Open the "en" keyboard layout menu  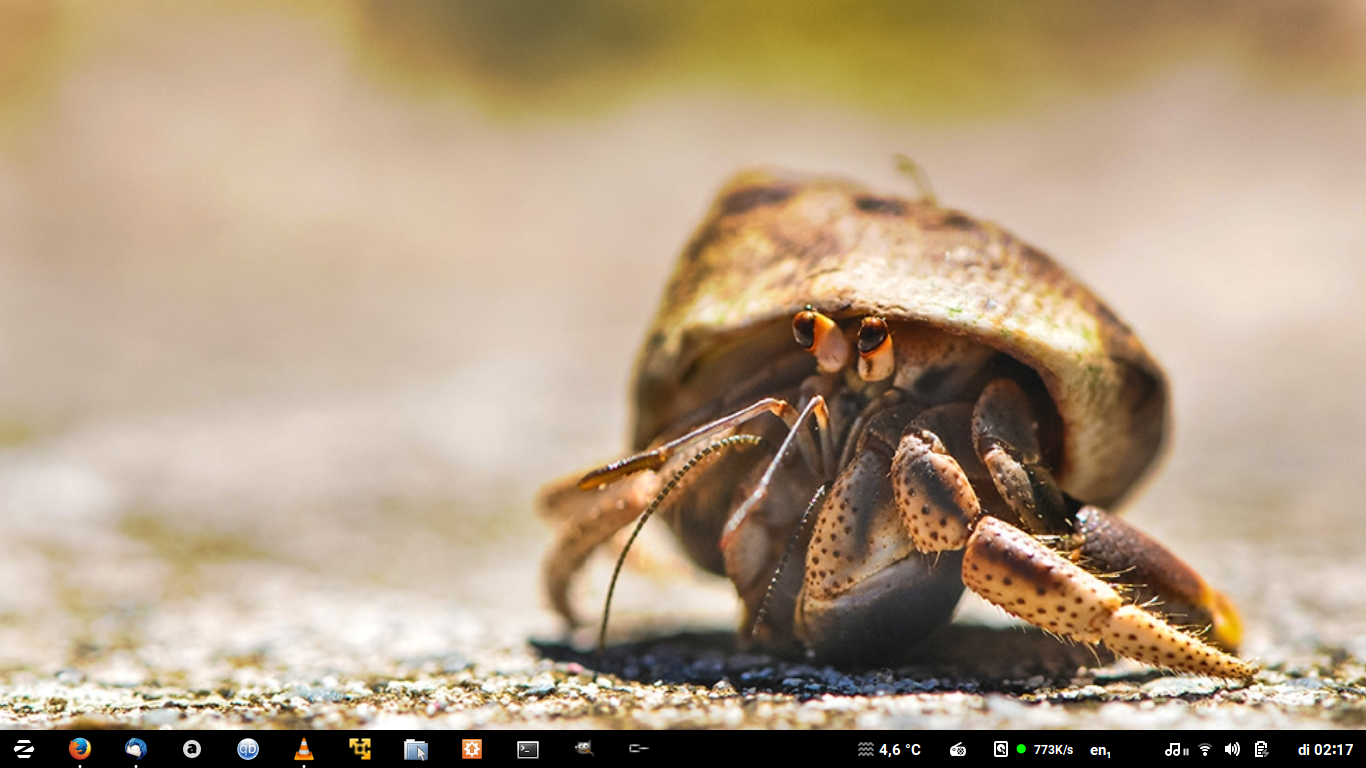pos(1101,750)
